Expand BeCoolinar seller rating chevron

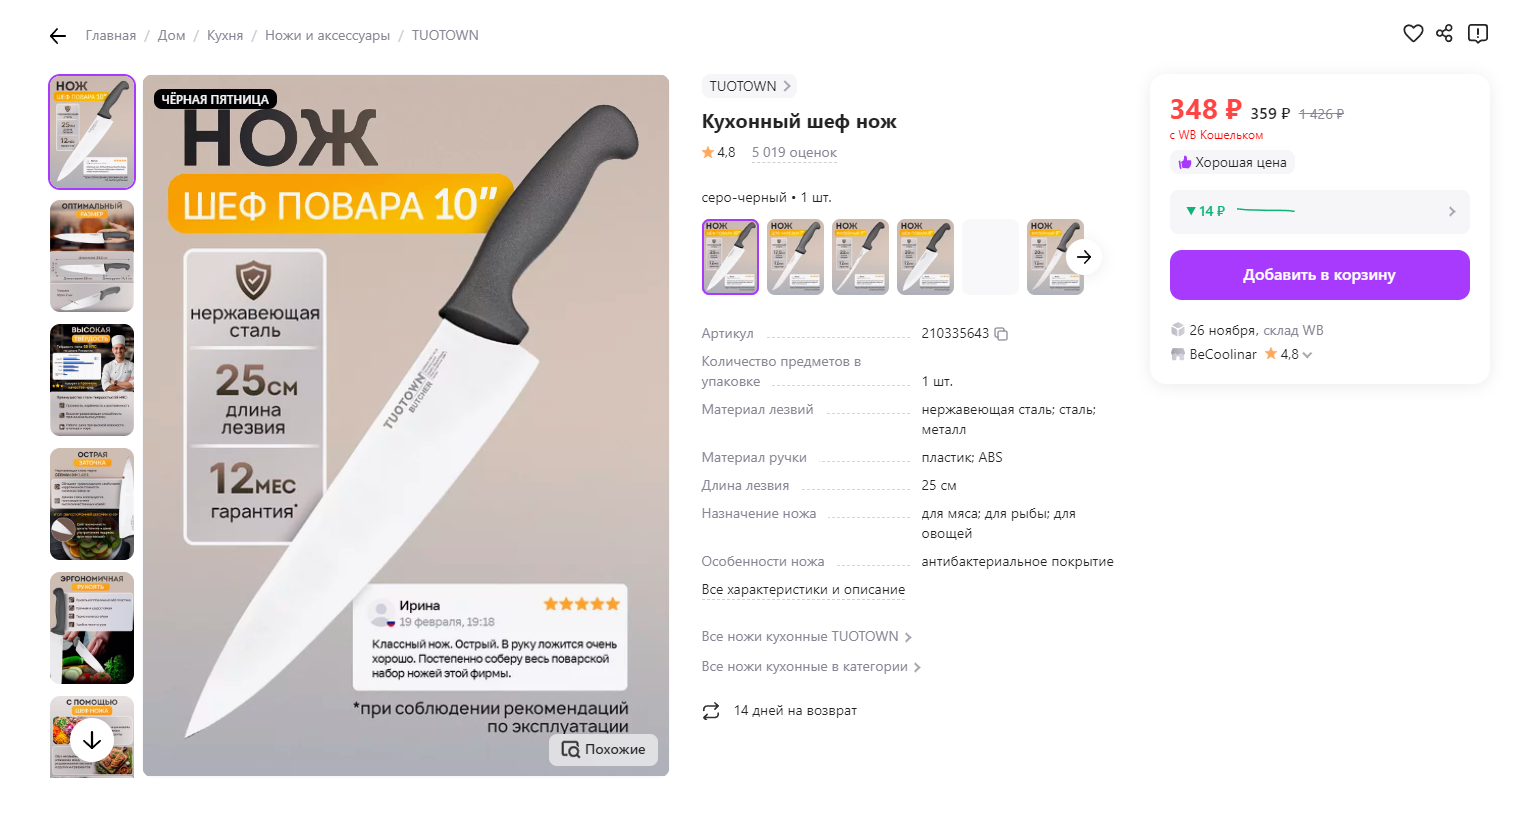1307,355
